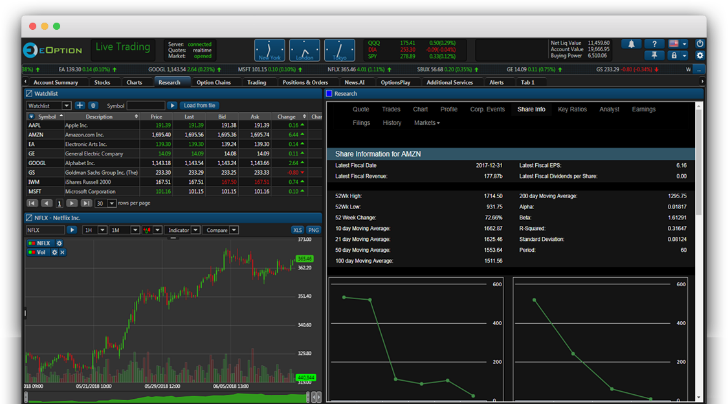
Task: Click the watchlist Symbol input field
Action: coord(146,105)
